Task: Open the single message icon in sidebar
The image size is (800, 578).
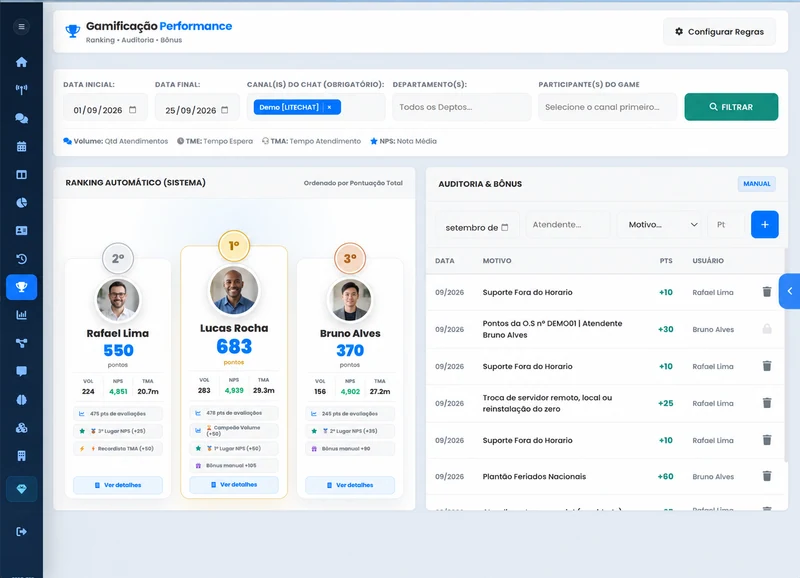Action: click(x=21, y=371)
